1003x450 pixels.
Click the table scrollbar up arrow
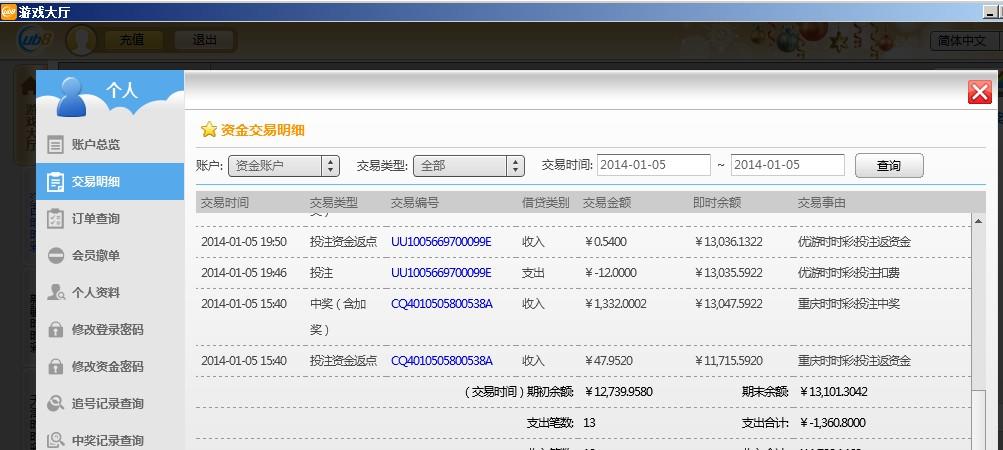[978, 221]
